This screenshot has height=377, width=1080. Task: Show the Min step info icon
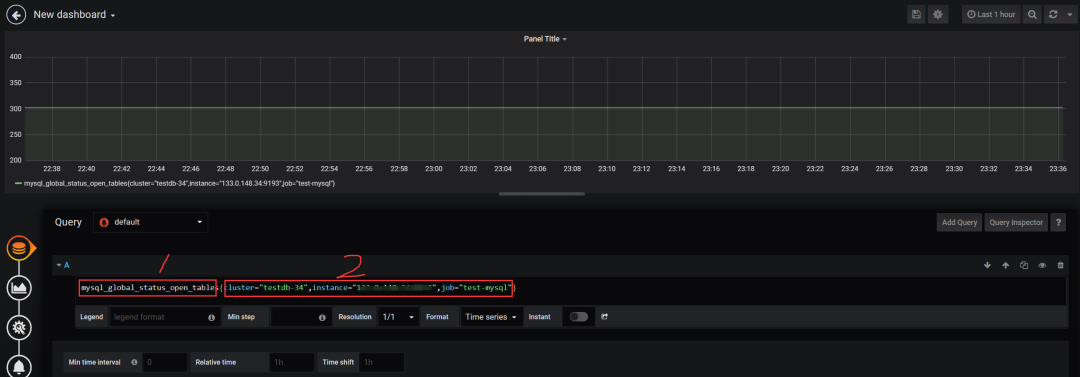click(322, 318)
